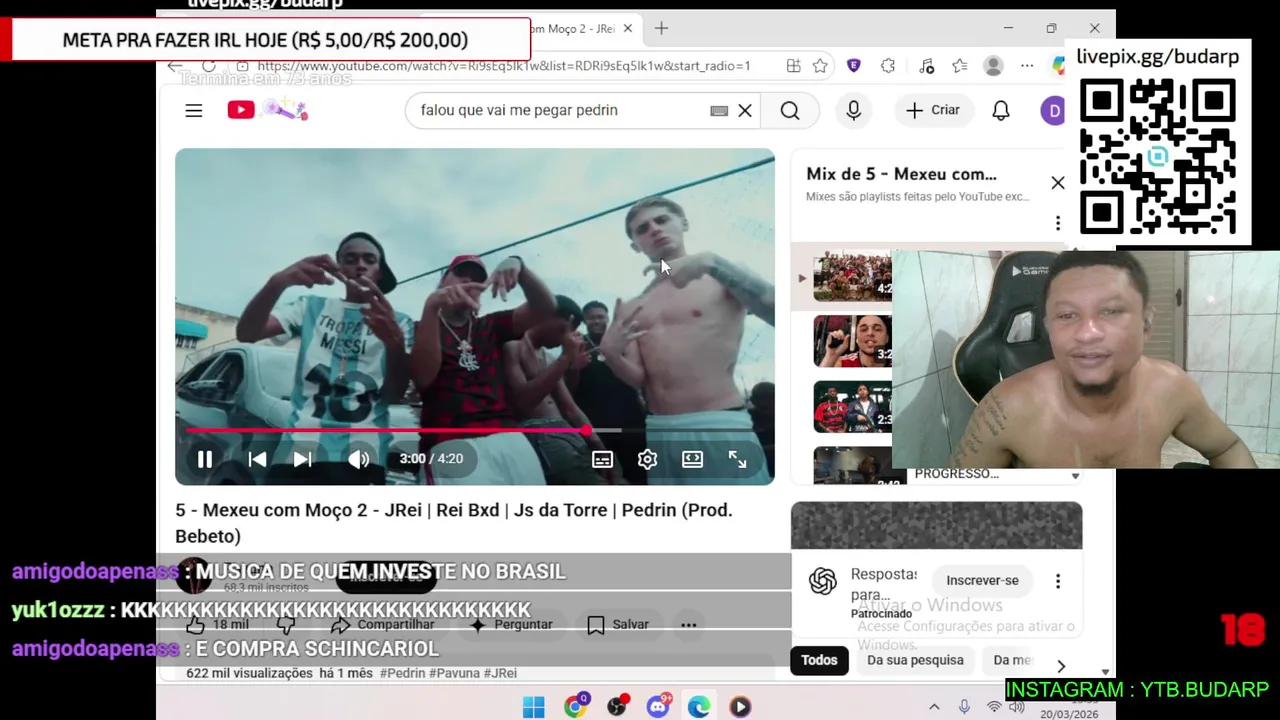Open the mix playlist's three-dot options
This screenshot has width=1280, height=720.
coord(1058,223)
